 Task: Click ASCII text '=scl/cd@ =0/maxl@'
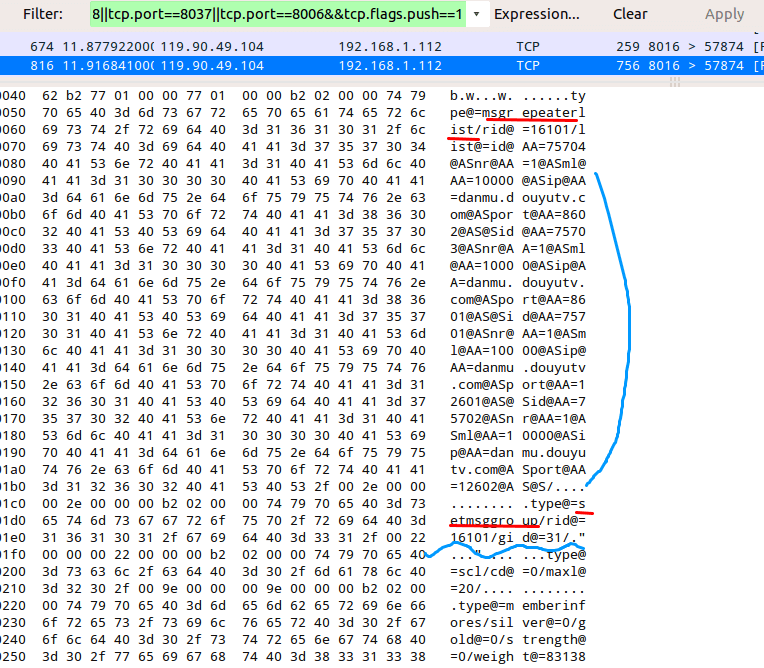(517, 572)
